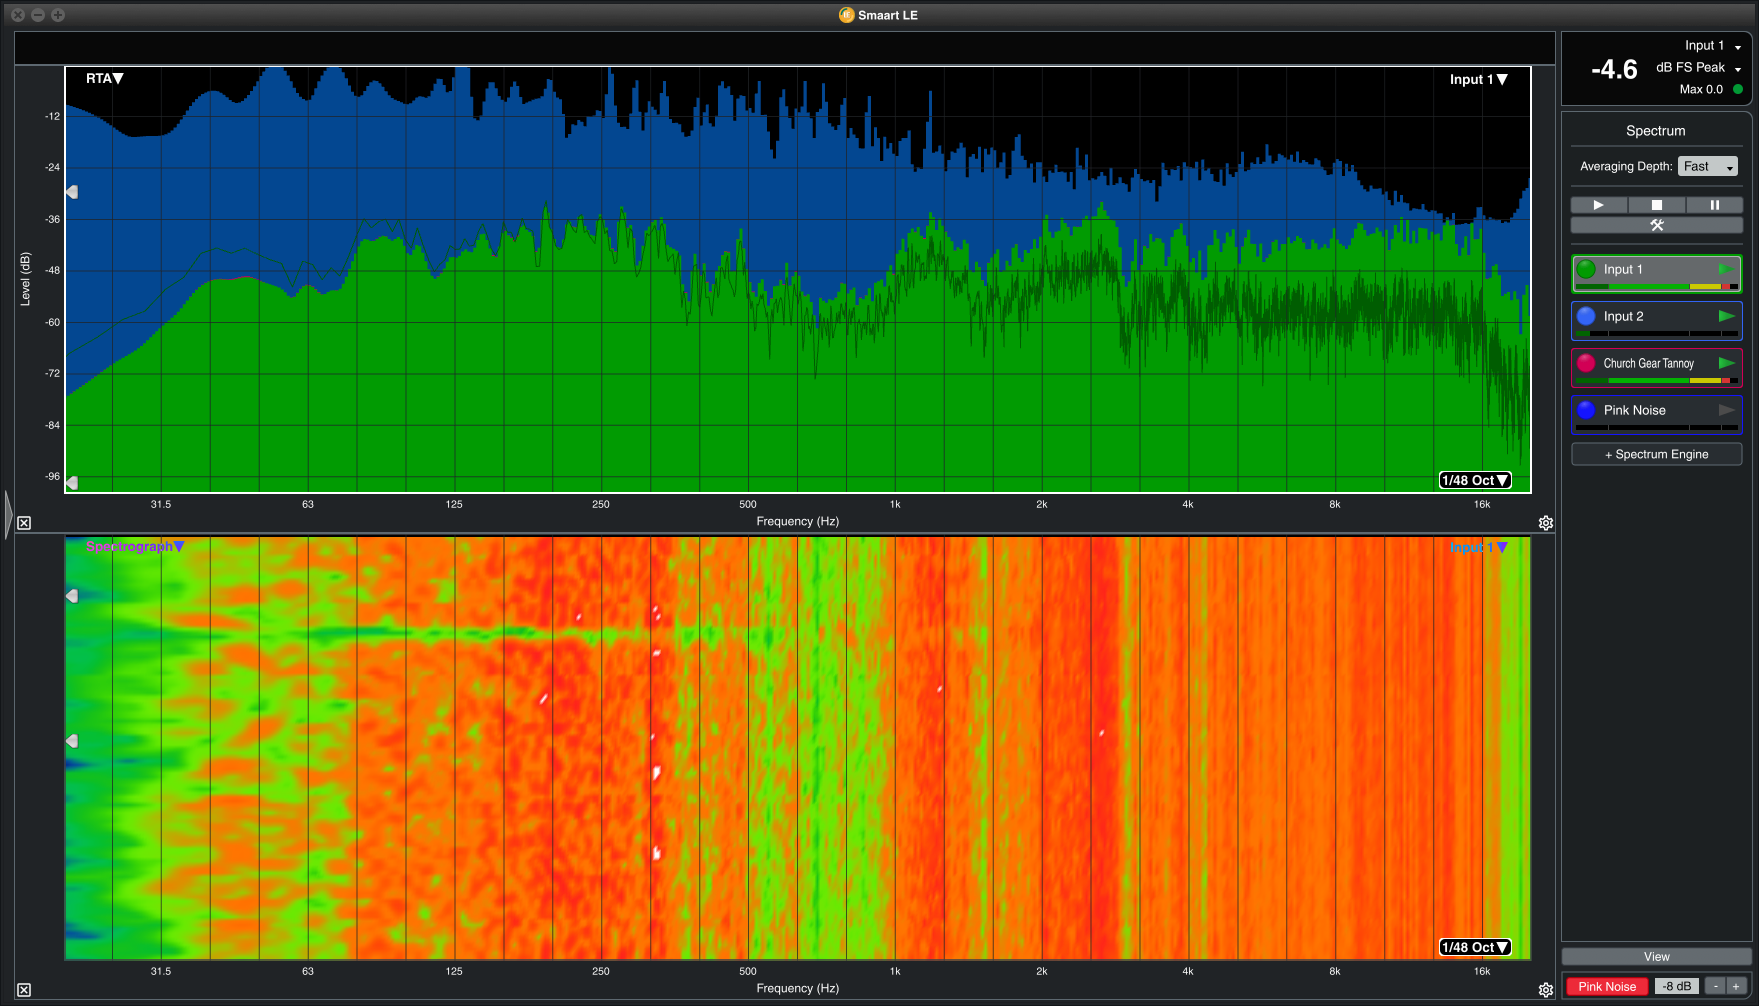The image size is (1759, 1006).
Task: Click the Max 0.0 clip indicator dot
Action: 1738,89
